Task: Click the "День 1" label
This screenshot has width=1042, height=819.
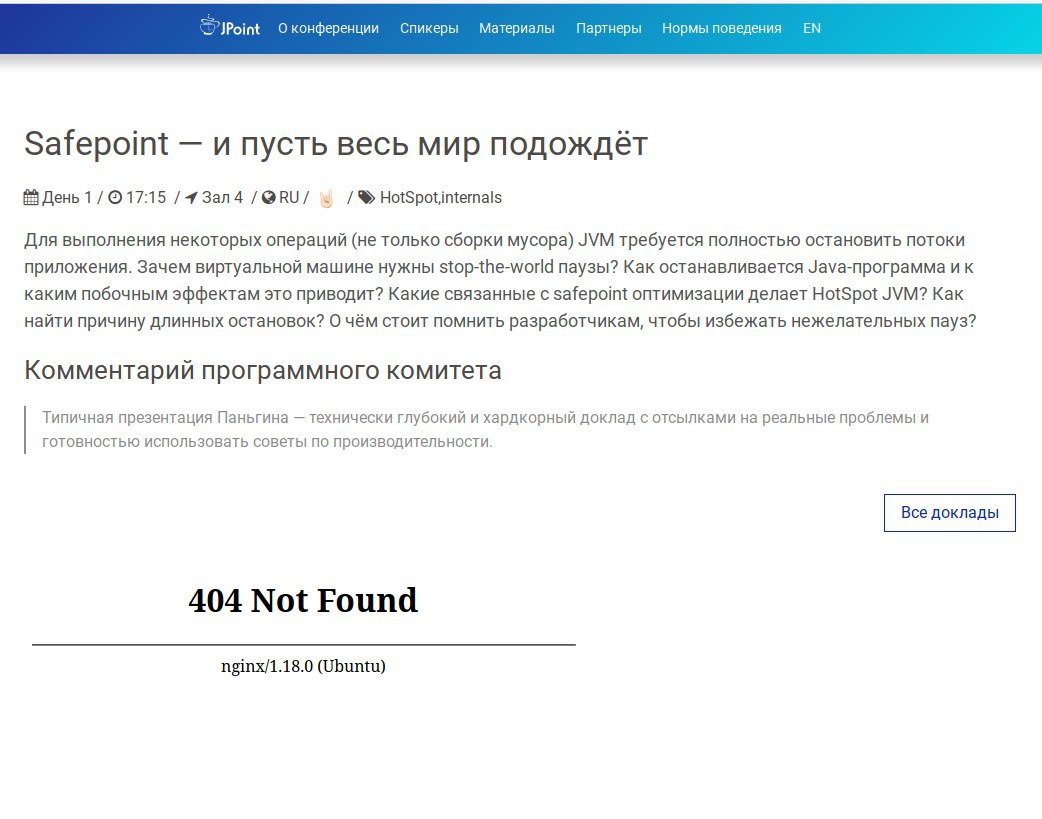Action: coord(67,197)
